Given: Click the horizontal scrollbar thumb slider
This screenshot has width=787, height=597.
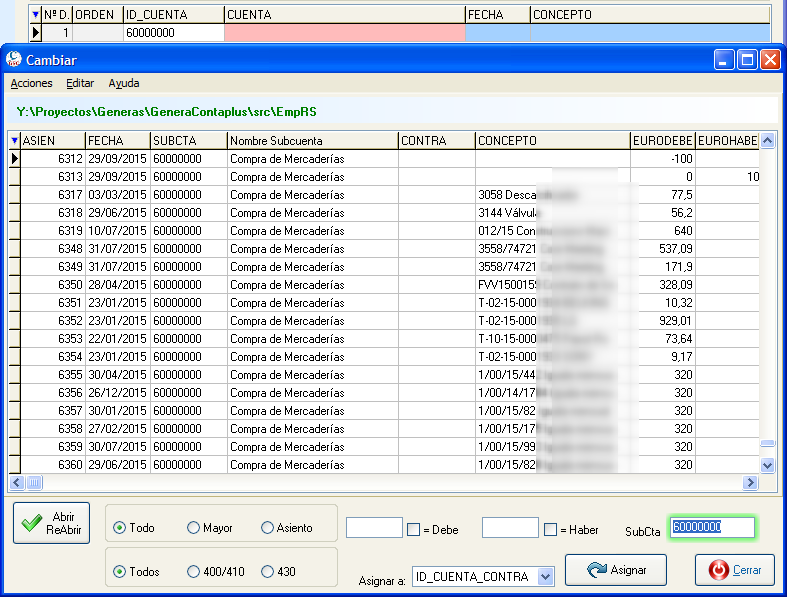Looking at the screenshot, I should (x=34, y=483).
